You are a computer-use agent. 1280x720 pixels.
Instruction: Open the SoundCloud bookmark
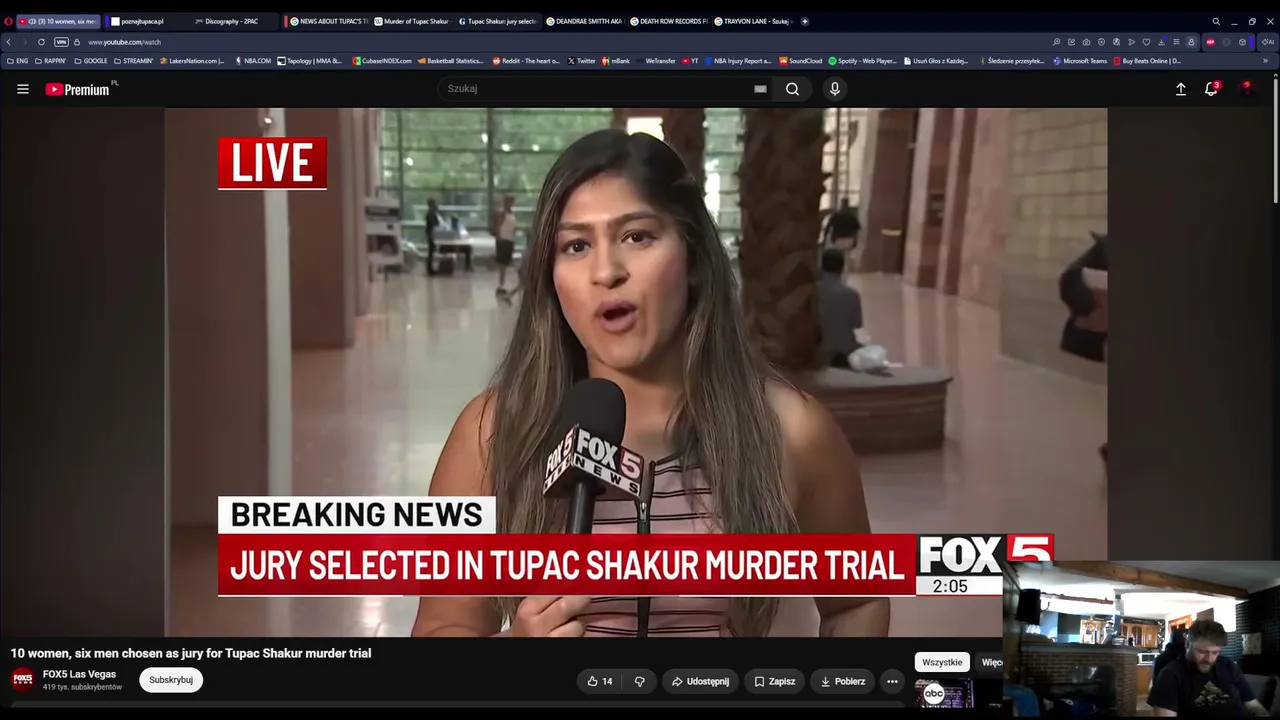[801, 61]
